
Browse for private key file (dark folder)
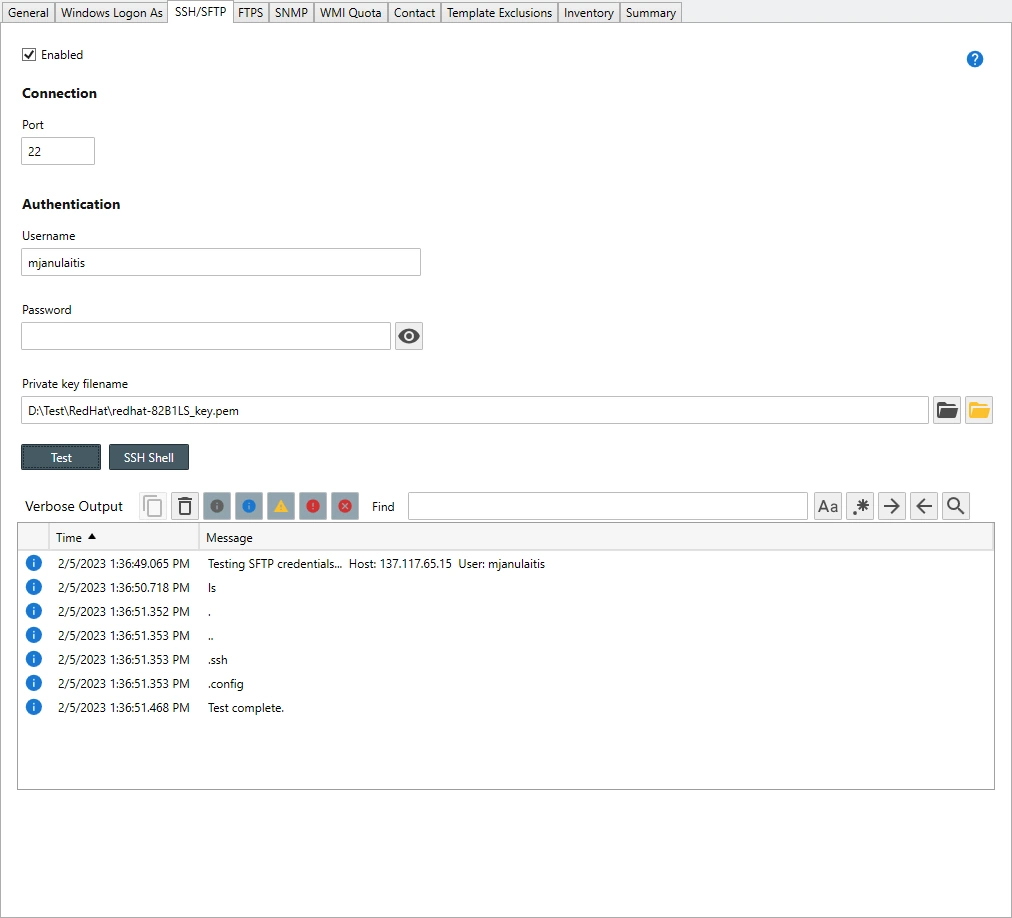click(x=947, y=410)
